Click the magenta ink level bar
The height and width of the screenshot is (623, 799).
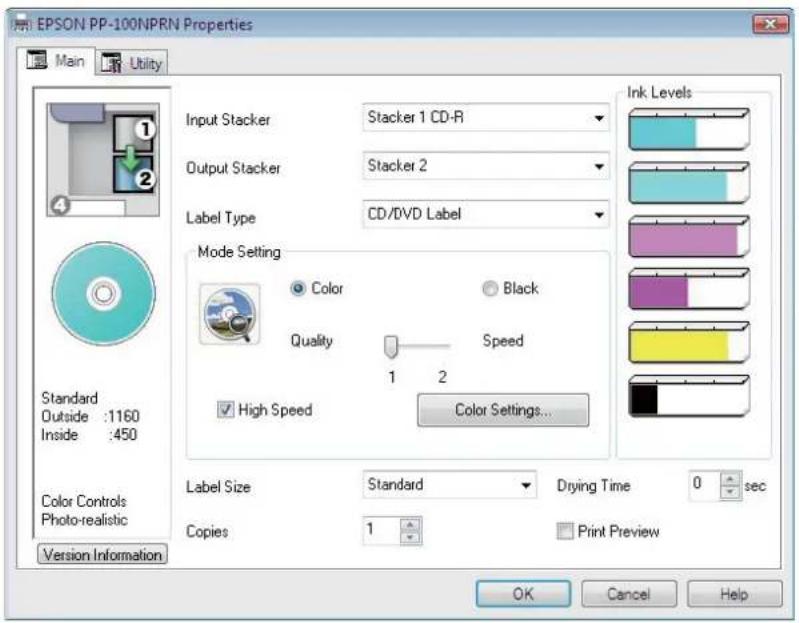689,289
